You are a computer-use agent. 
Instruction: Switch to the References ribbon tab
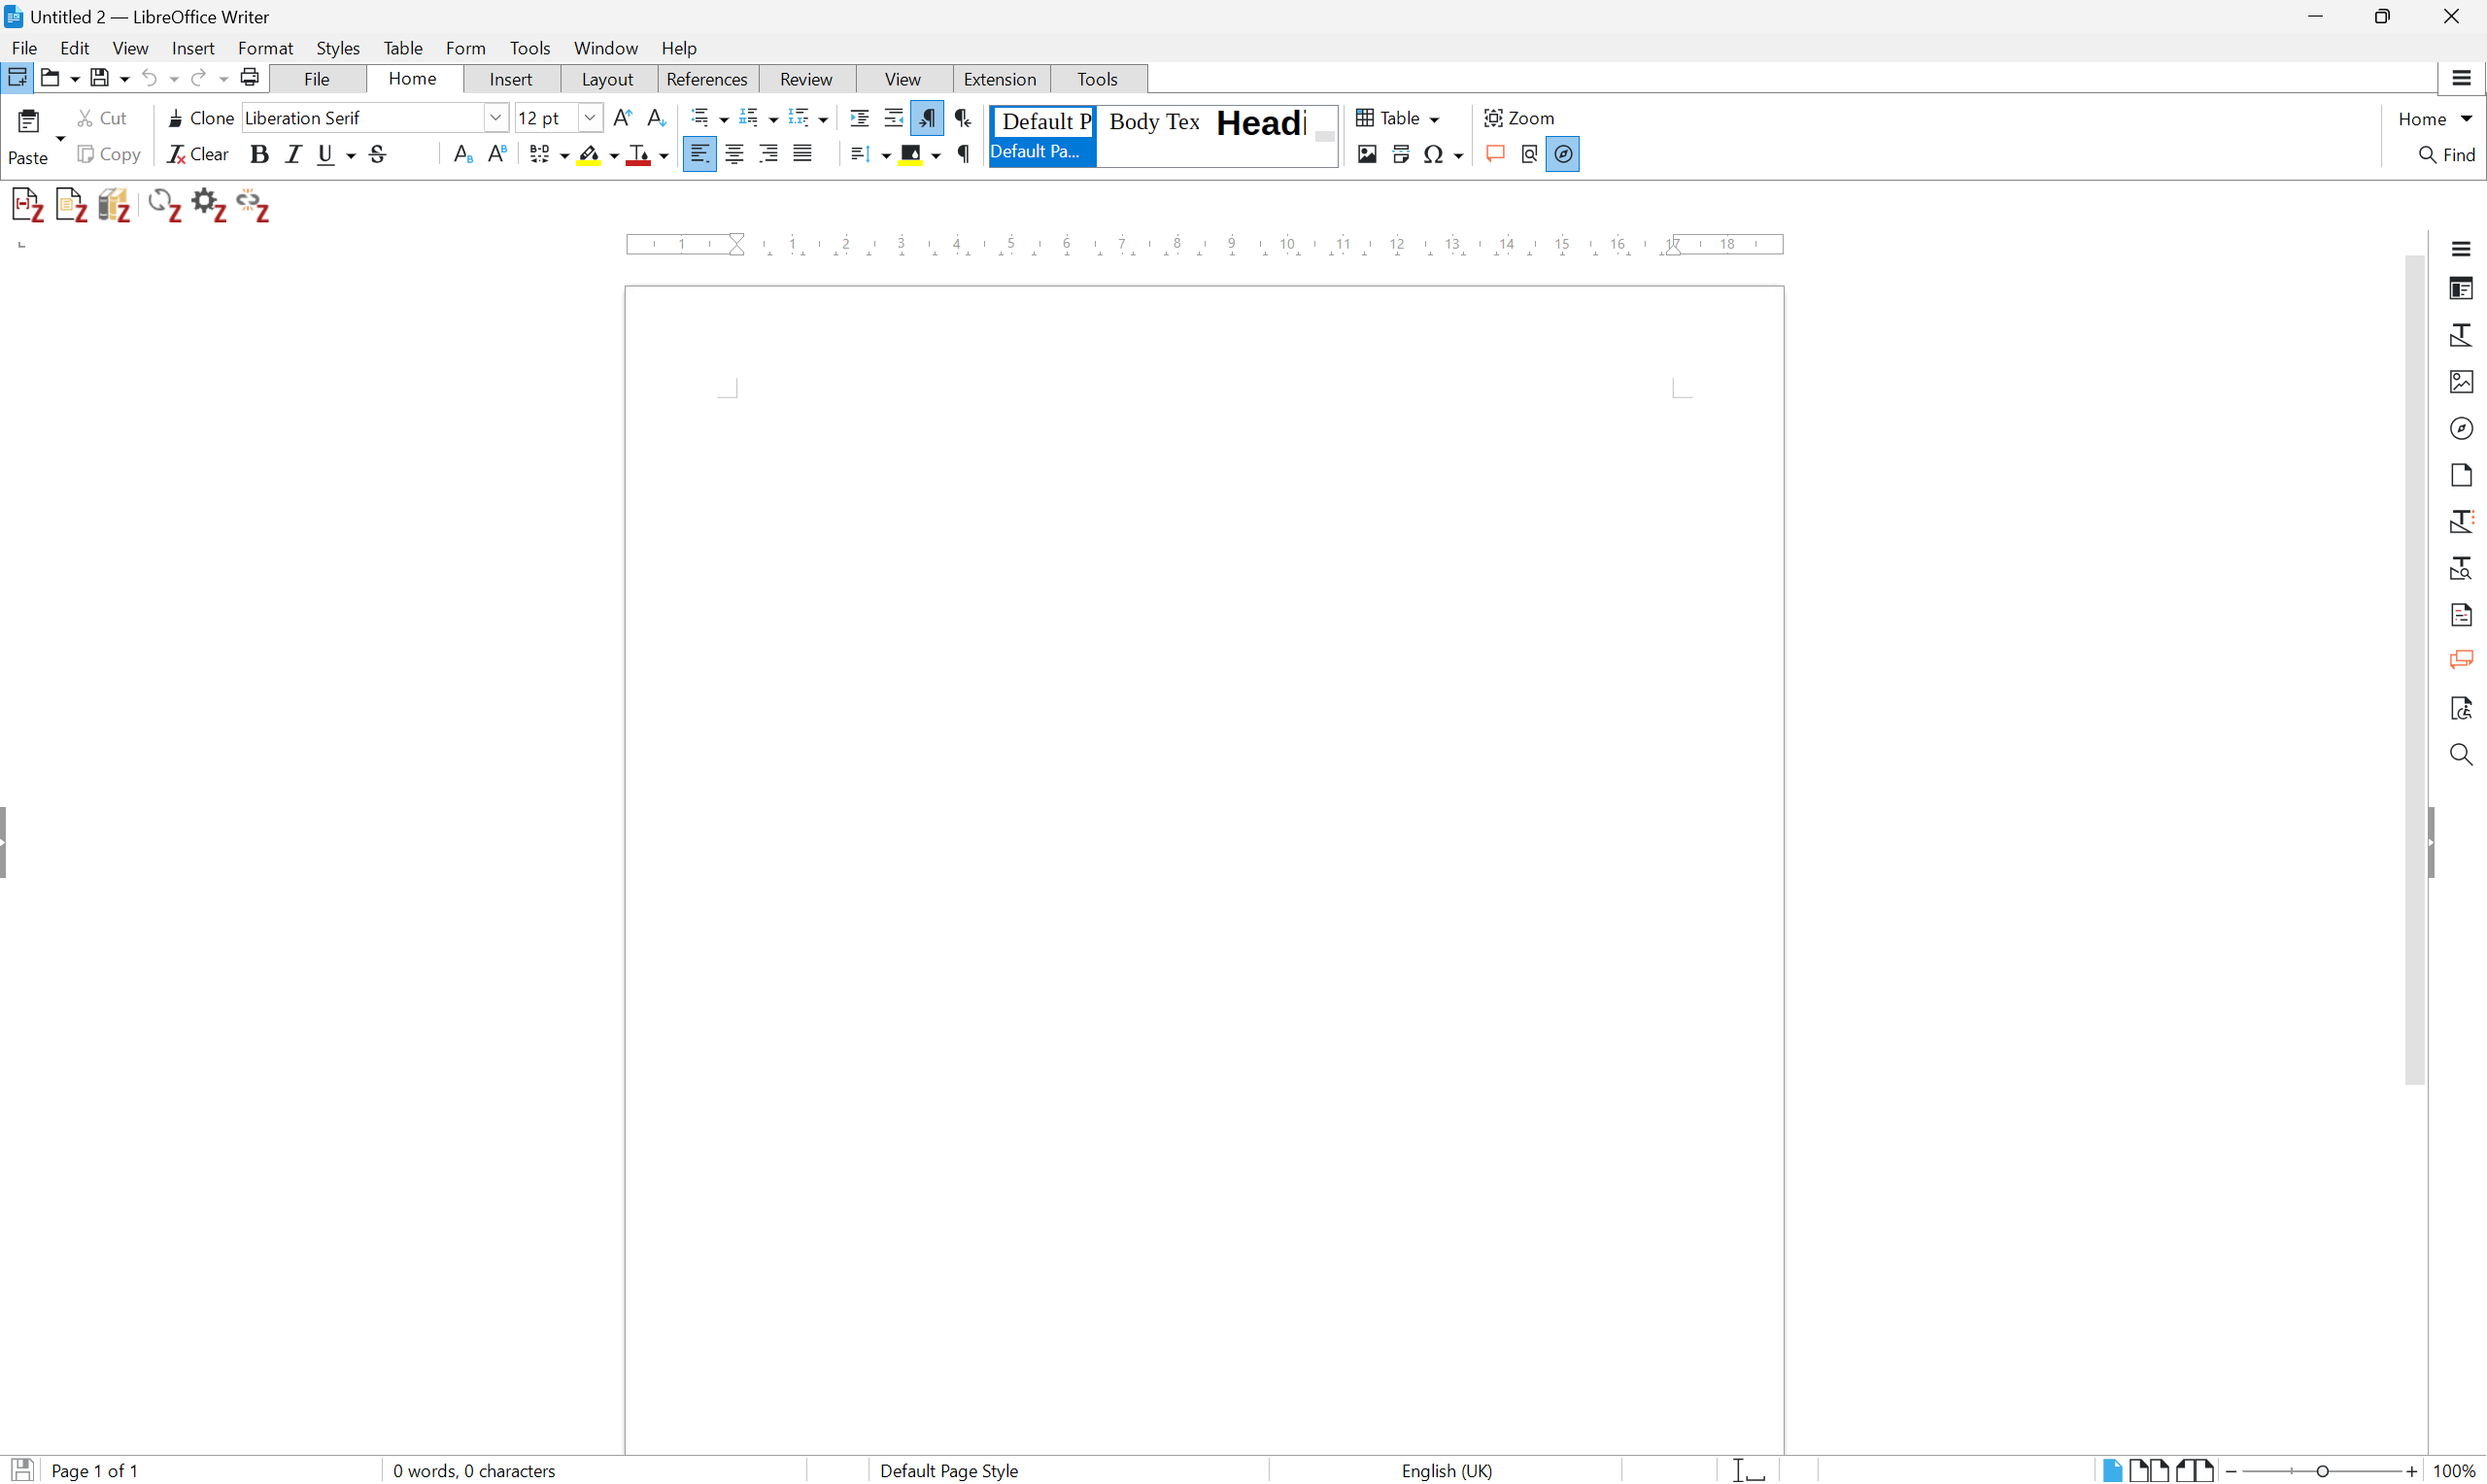[x=706, y=79]
